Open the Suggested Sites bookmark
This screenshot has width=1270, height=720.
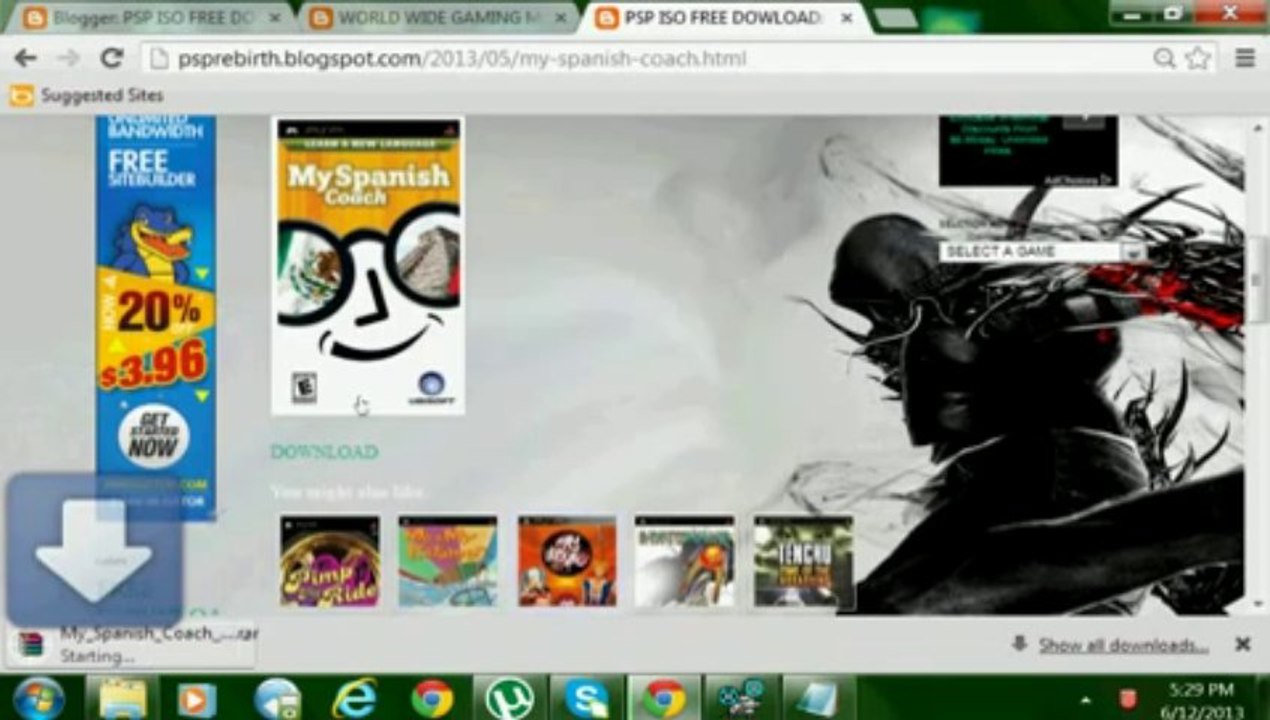(87, 96)
